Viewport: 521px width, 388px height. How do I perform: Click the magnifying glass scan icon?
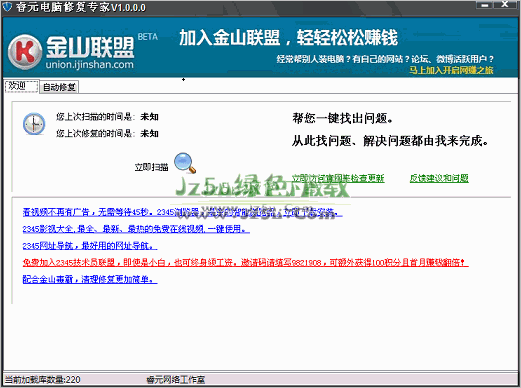coord(185,163)
